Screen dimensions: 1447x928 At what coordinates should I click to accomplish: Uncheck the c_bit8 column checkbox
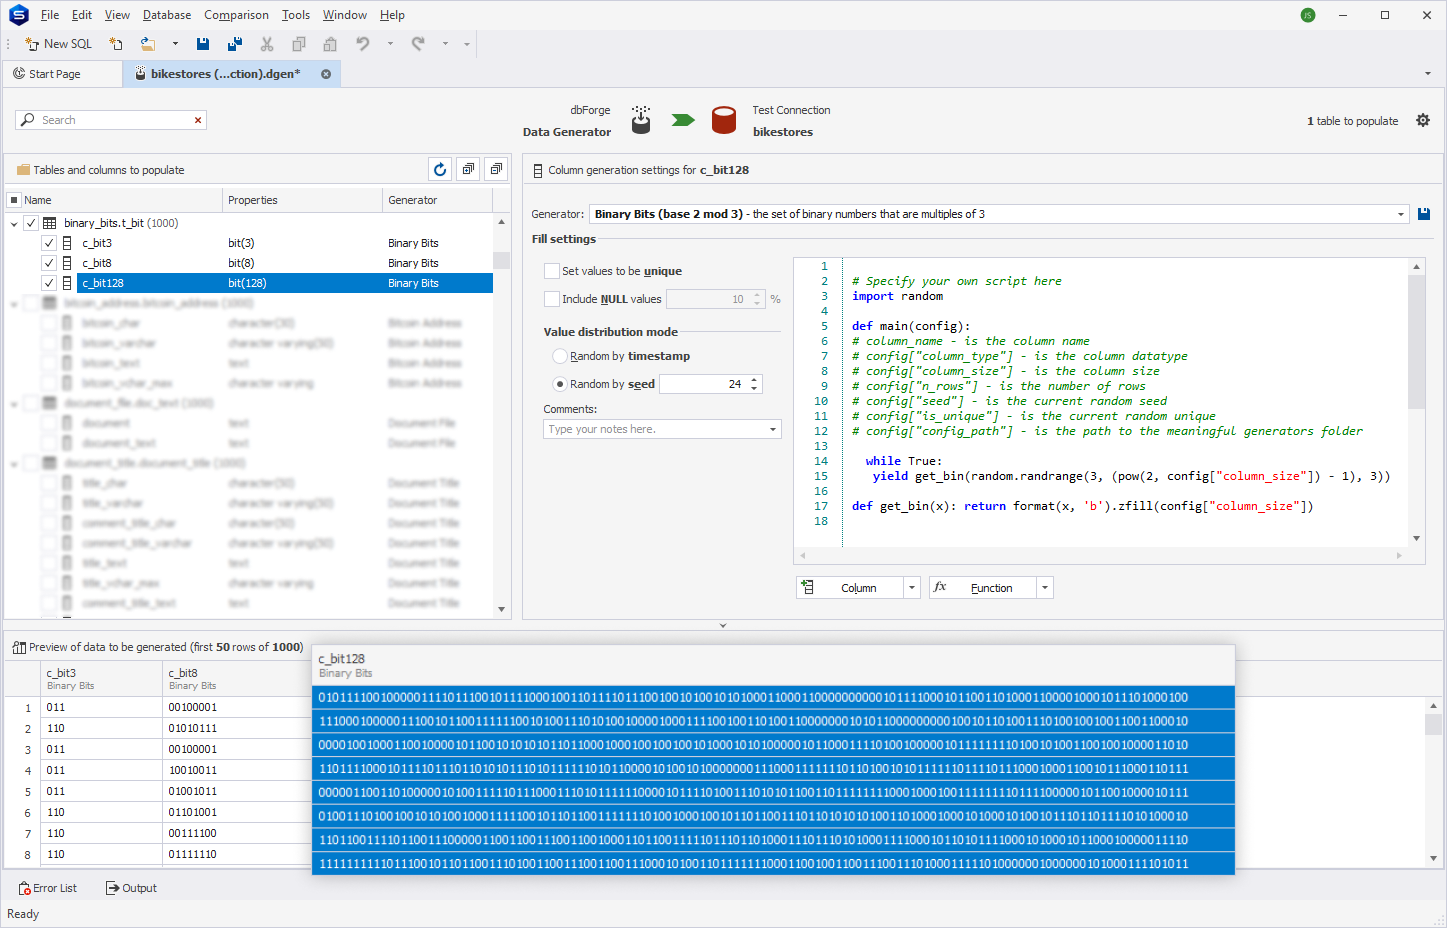tap(49, 263)
